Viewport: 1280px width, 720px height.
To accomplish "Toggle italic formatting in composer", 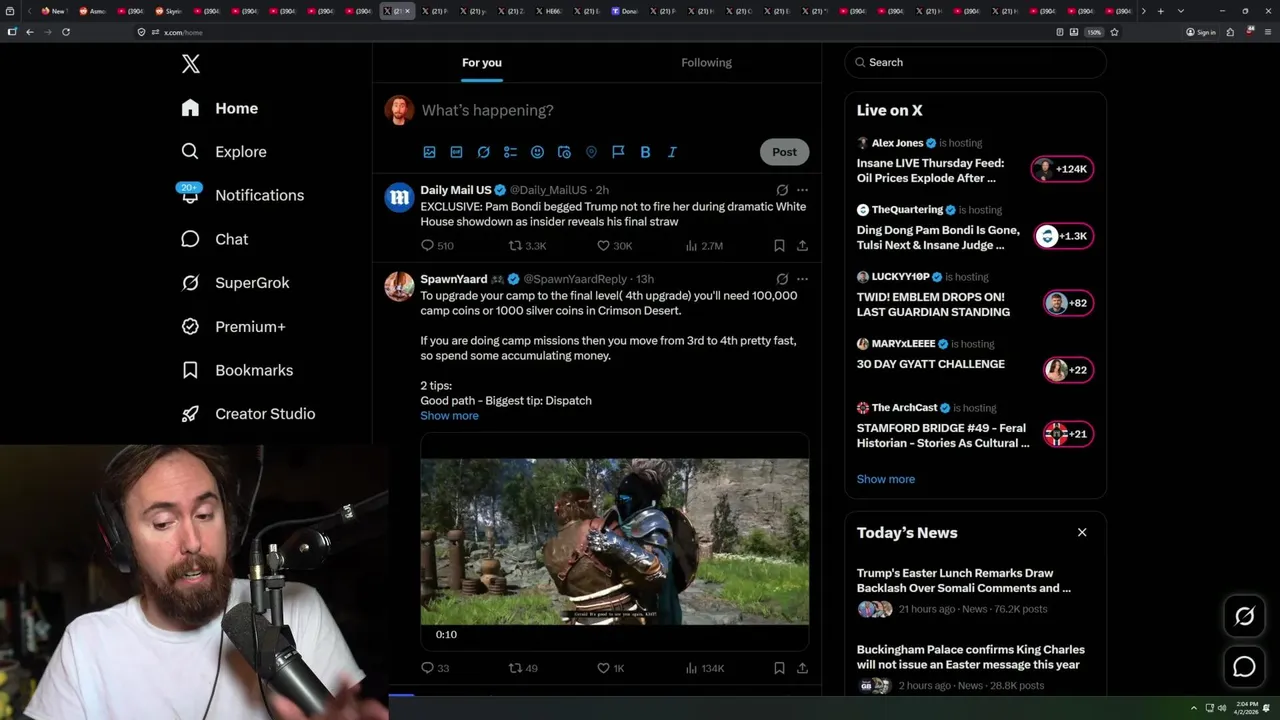I will pyautogui.click(x=672, y=152).
